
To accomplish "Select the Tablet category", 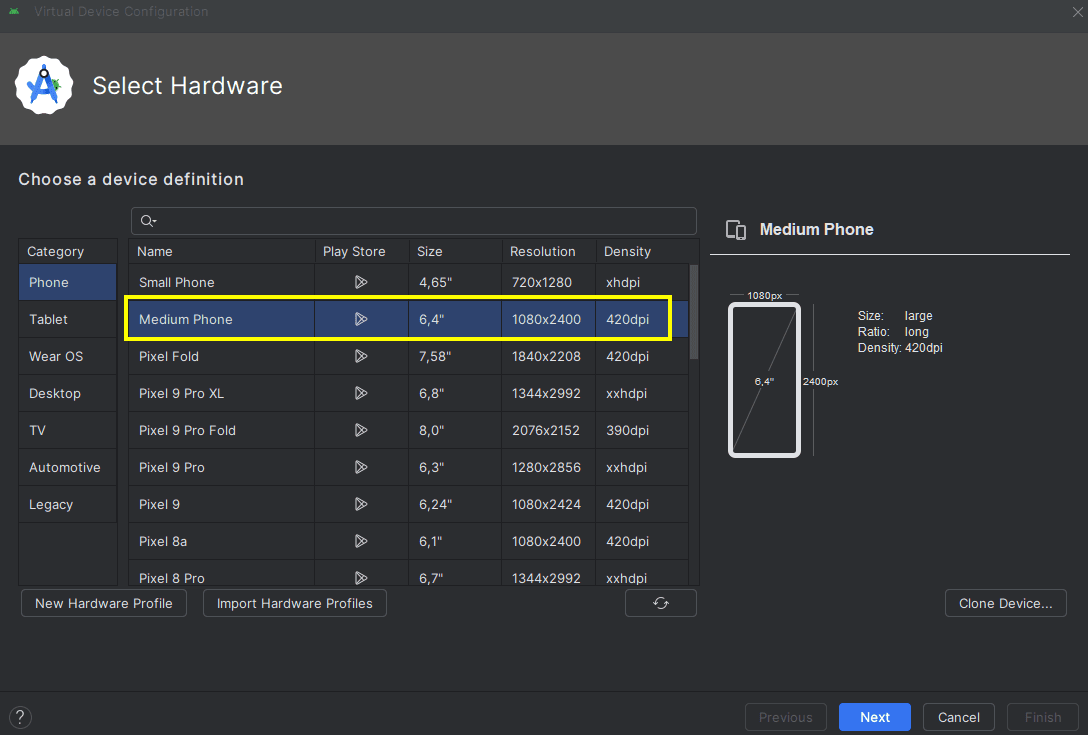I will coord(48,319).
